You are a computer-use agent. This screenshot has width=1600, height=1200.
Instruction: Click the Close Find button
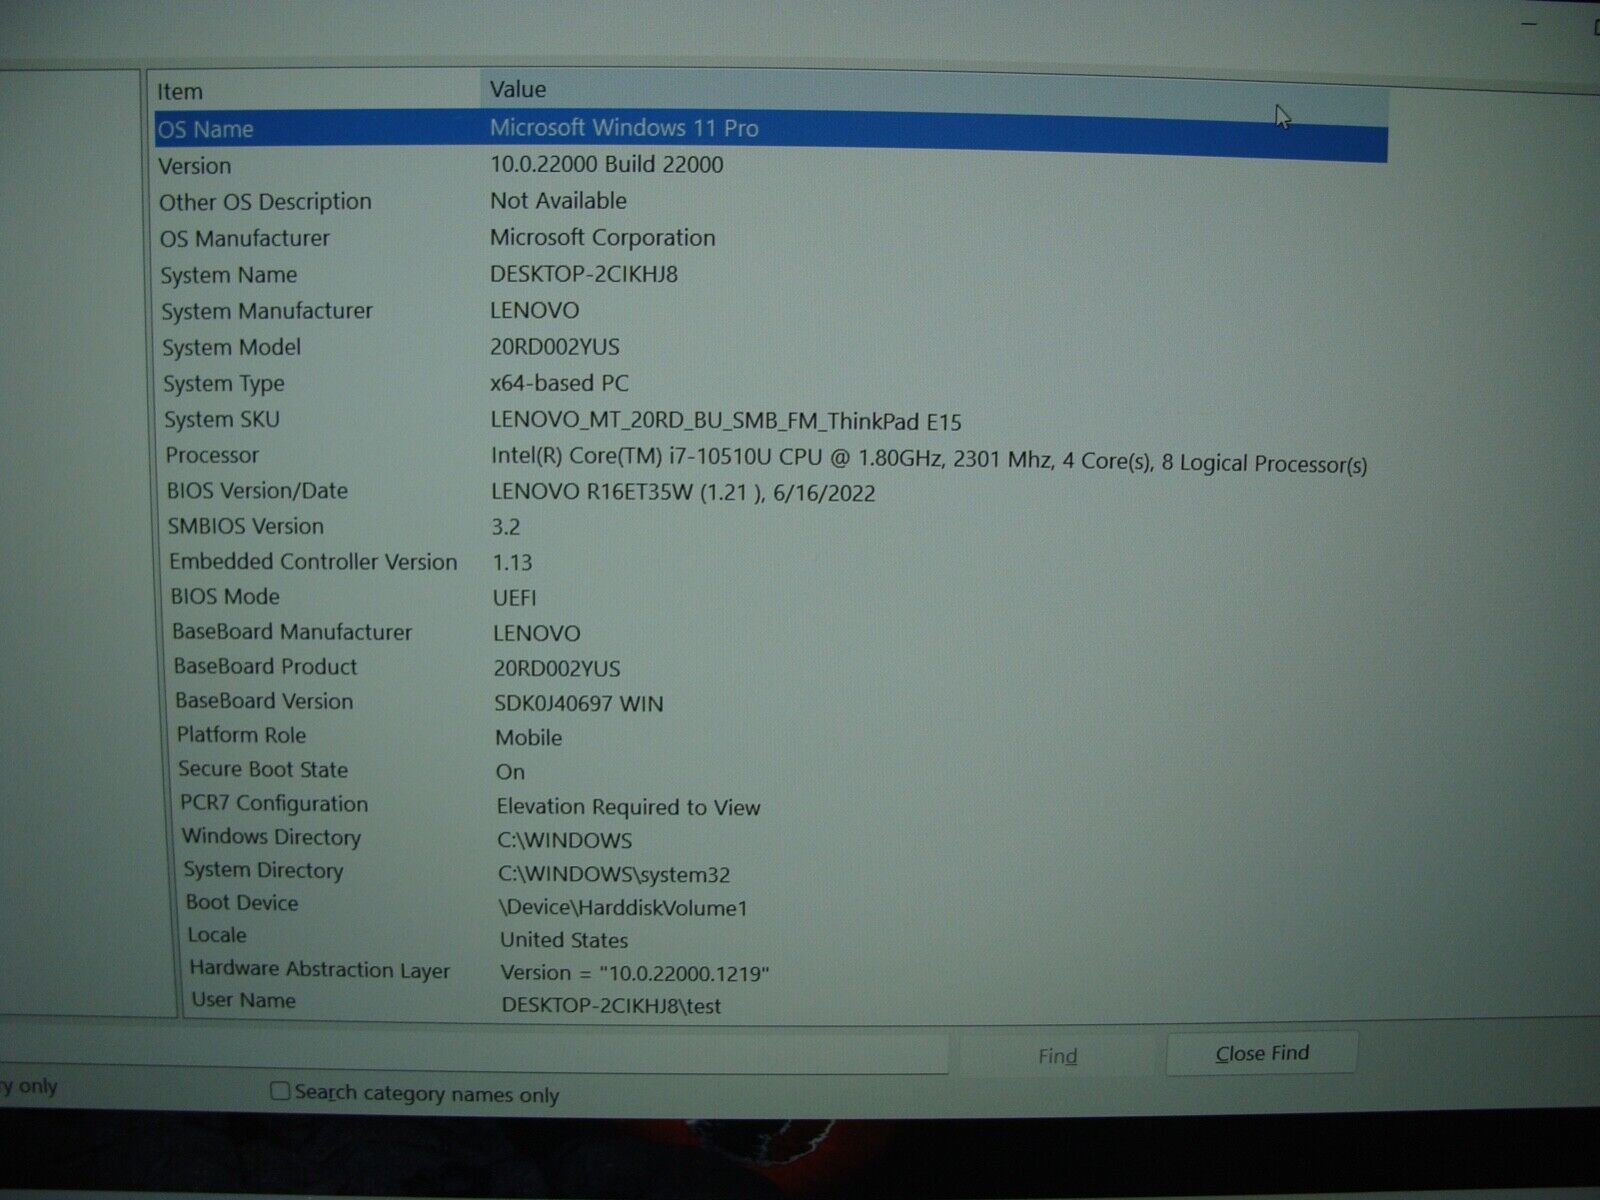(x=1262, y=1054)
